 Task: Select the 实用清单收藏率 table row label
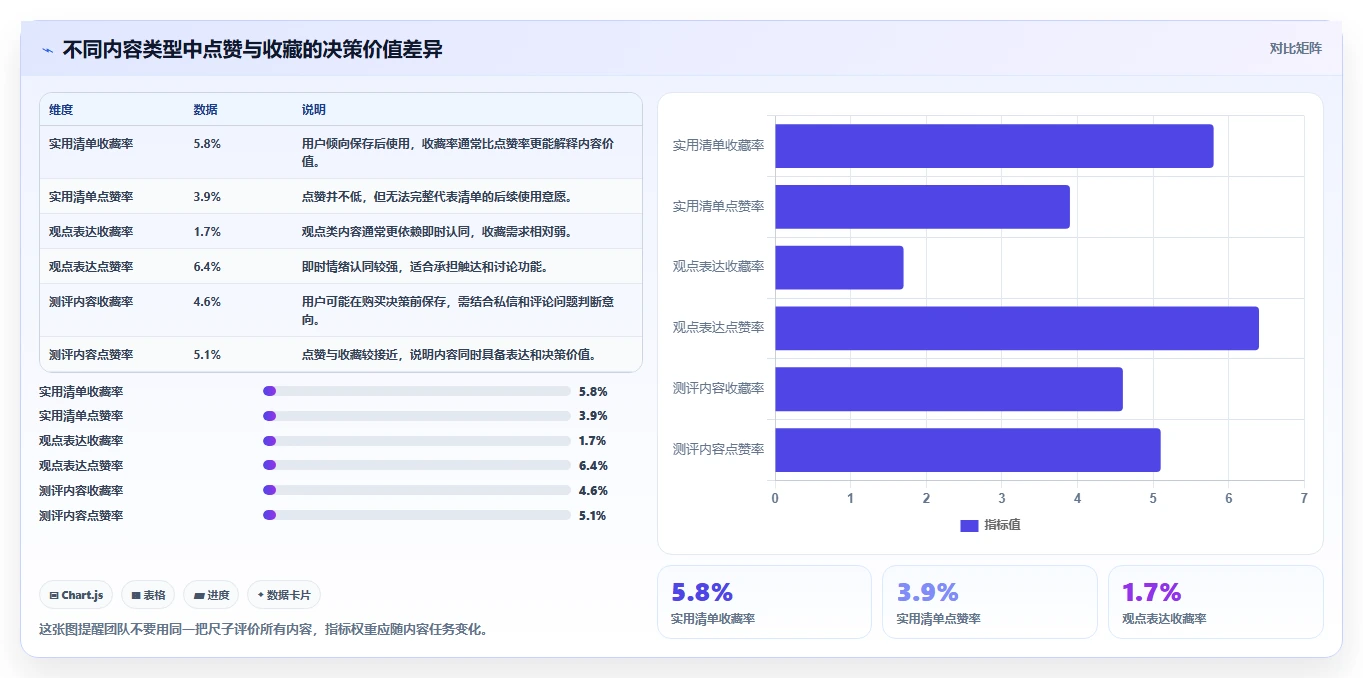[x=91, y=144]
